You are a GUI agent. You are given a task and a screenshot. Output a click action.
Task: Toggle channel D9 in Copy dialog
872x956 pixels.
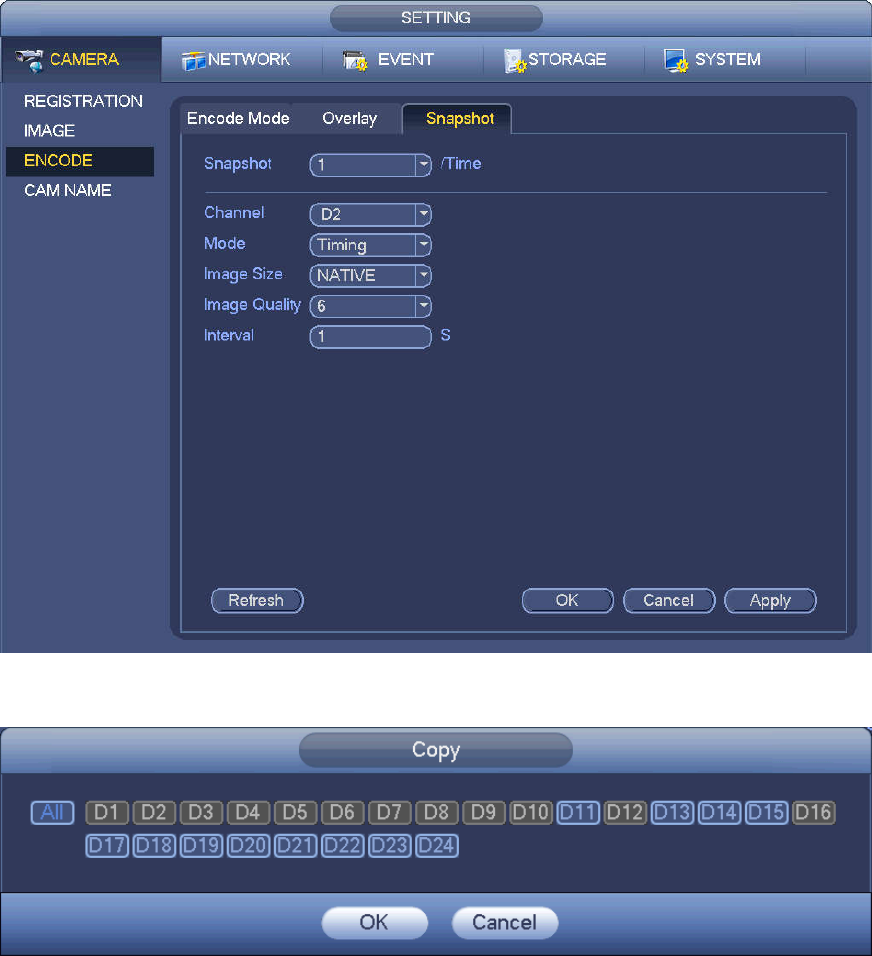point(484,813)
